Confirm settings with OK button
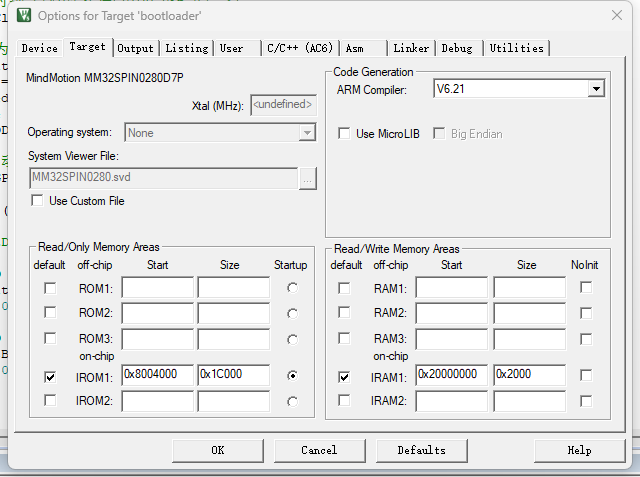Viewport: 640px width, 477px height. 218,450
